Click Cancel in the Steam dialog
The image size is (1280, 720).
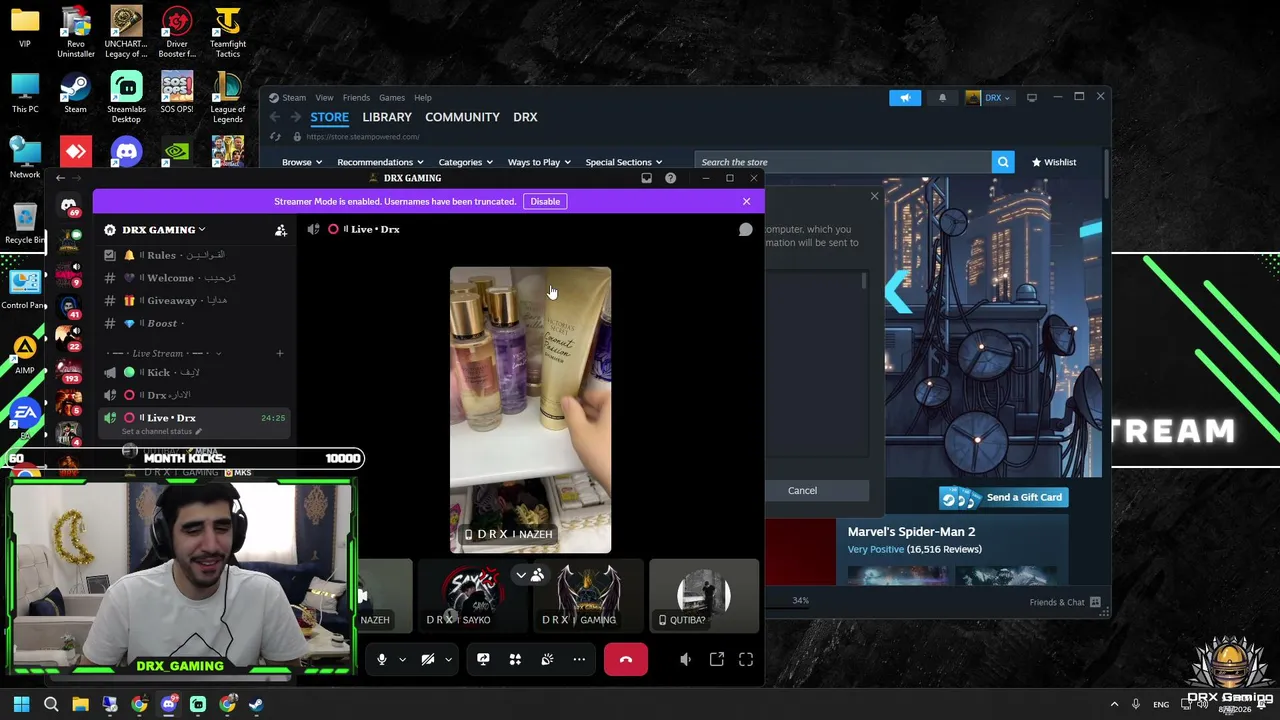click(x=802, y=490)
